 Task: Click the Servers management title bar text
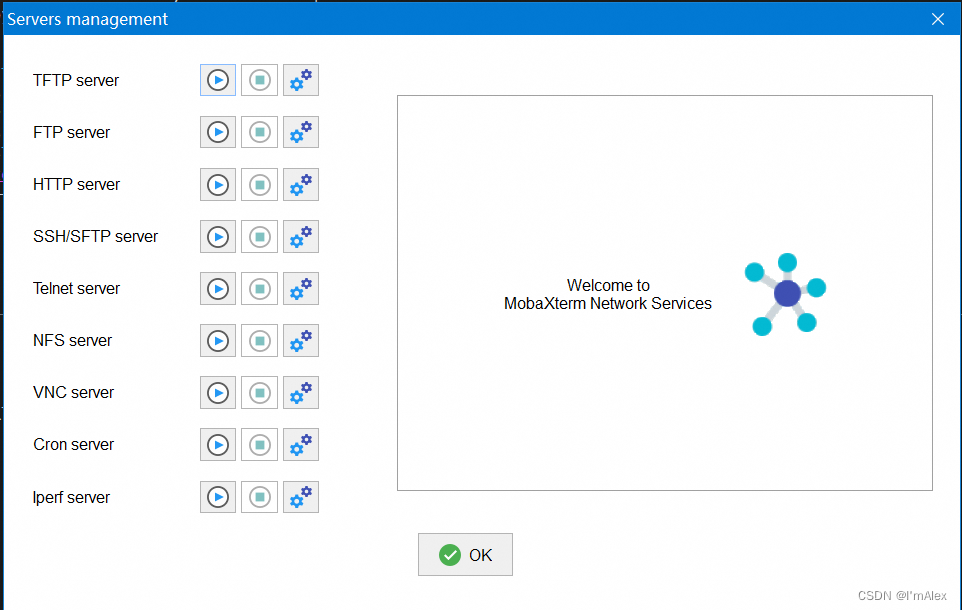pyautogui.click(x=87, y=19)
